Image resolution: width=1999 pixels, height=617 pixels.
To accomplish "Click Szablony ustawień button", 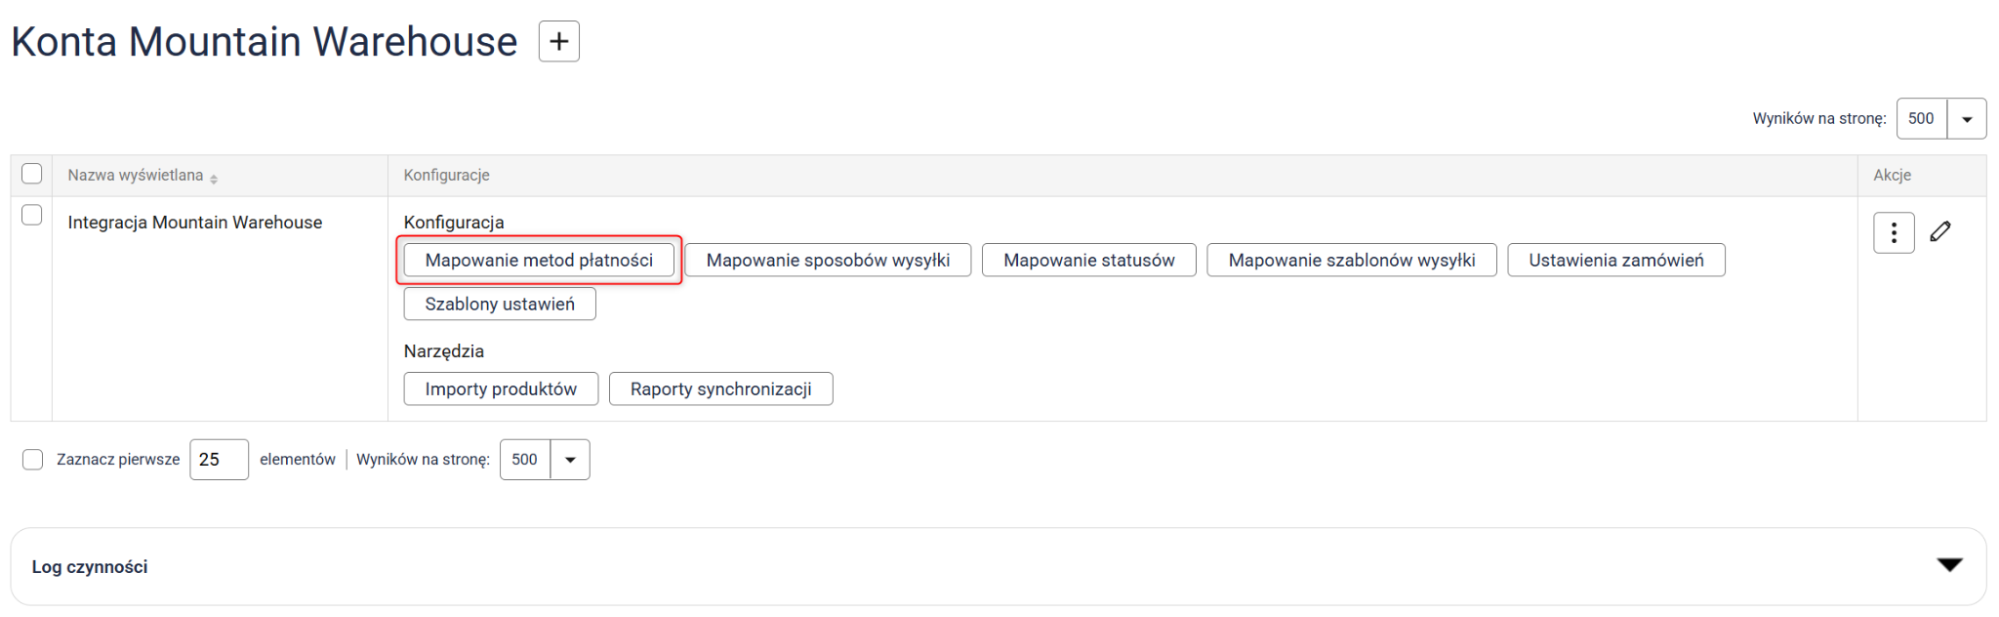I will pos(499,304).
